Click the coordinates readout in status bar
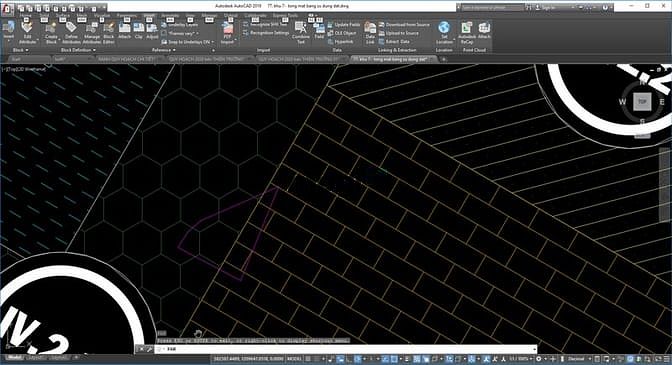Viewport: 672px width, 365px height. [x=248, y=359]
